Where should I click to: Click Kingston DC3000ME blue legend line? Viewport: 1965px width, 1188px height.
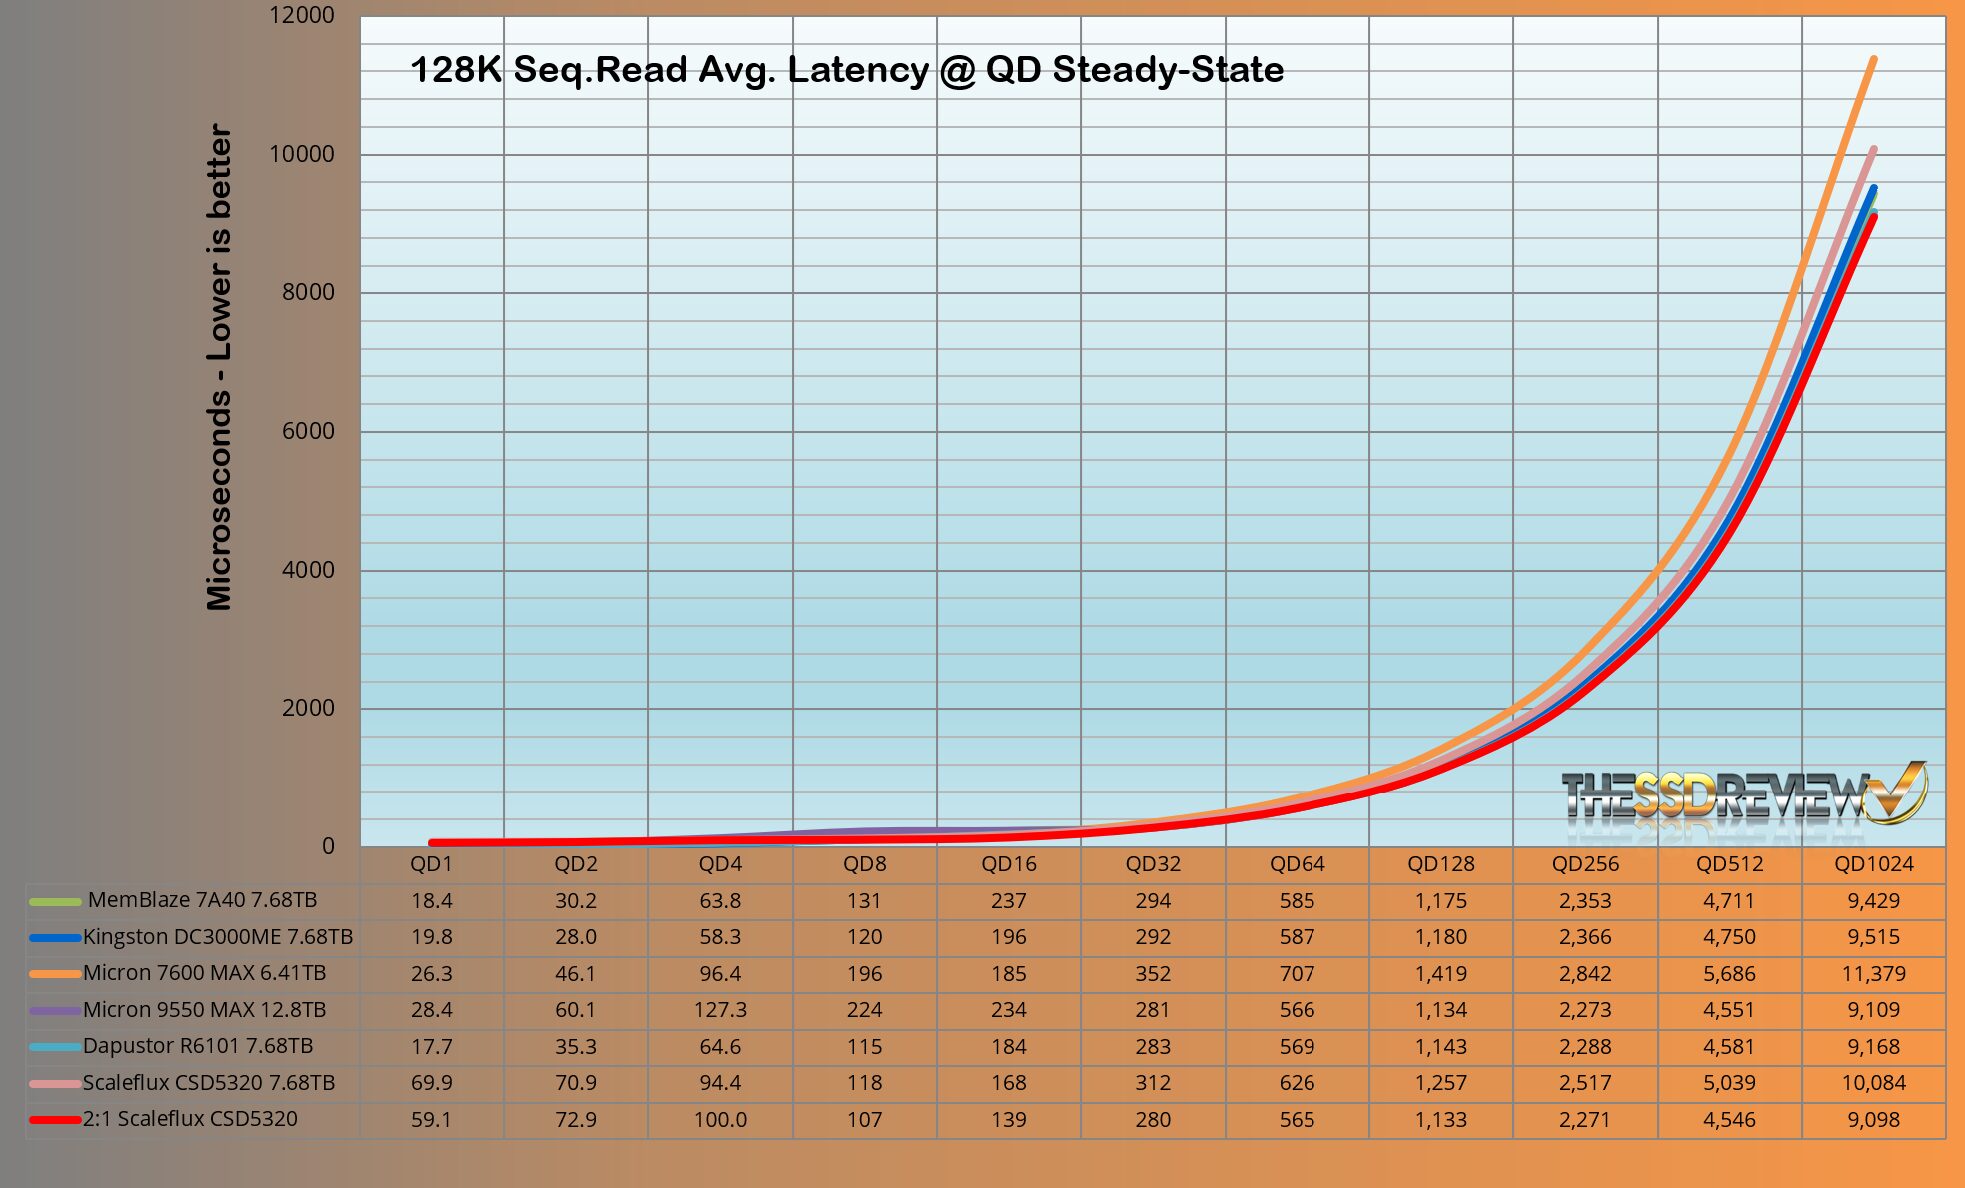pos(55,938)
